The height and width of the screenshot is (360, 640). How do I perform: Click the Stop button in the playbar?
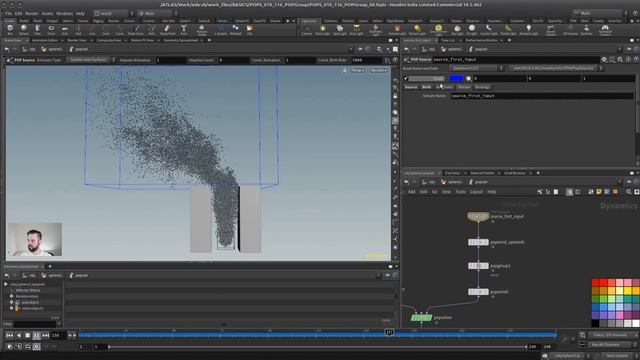pos(27,335)
